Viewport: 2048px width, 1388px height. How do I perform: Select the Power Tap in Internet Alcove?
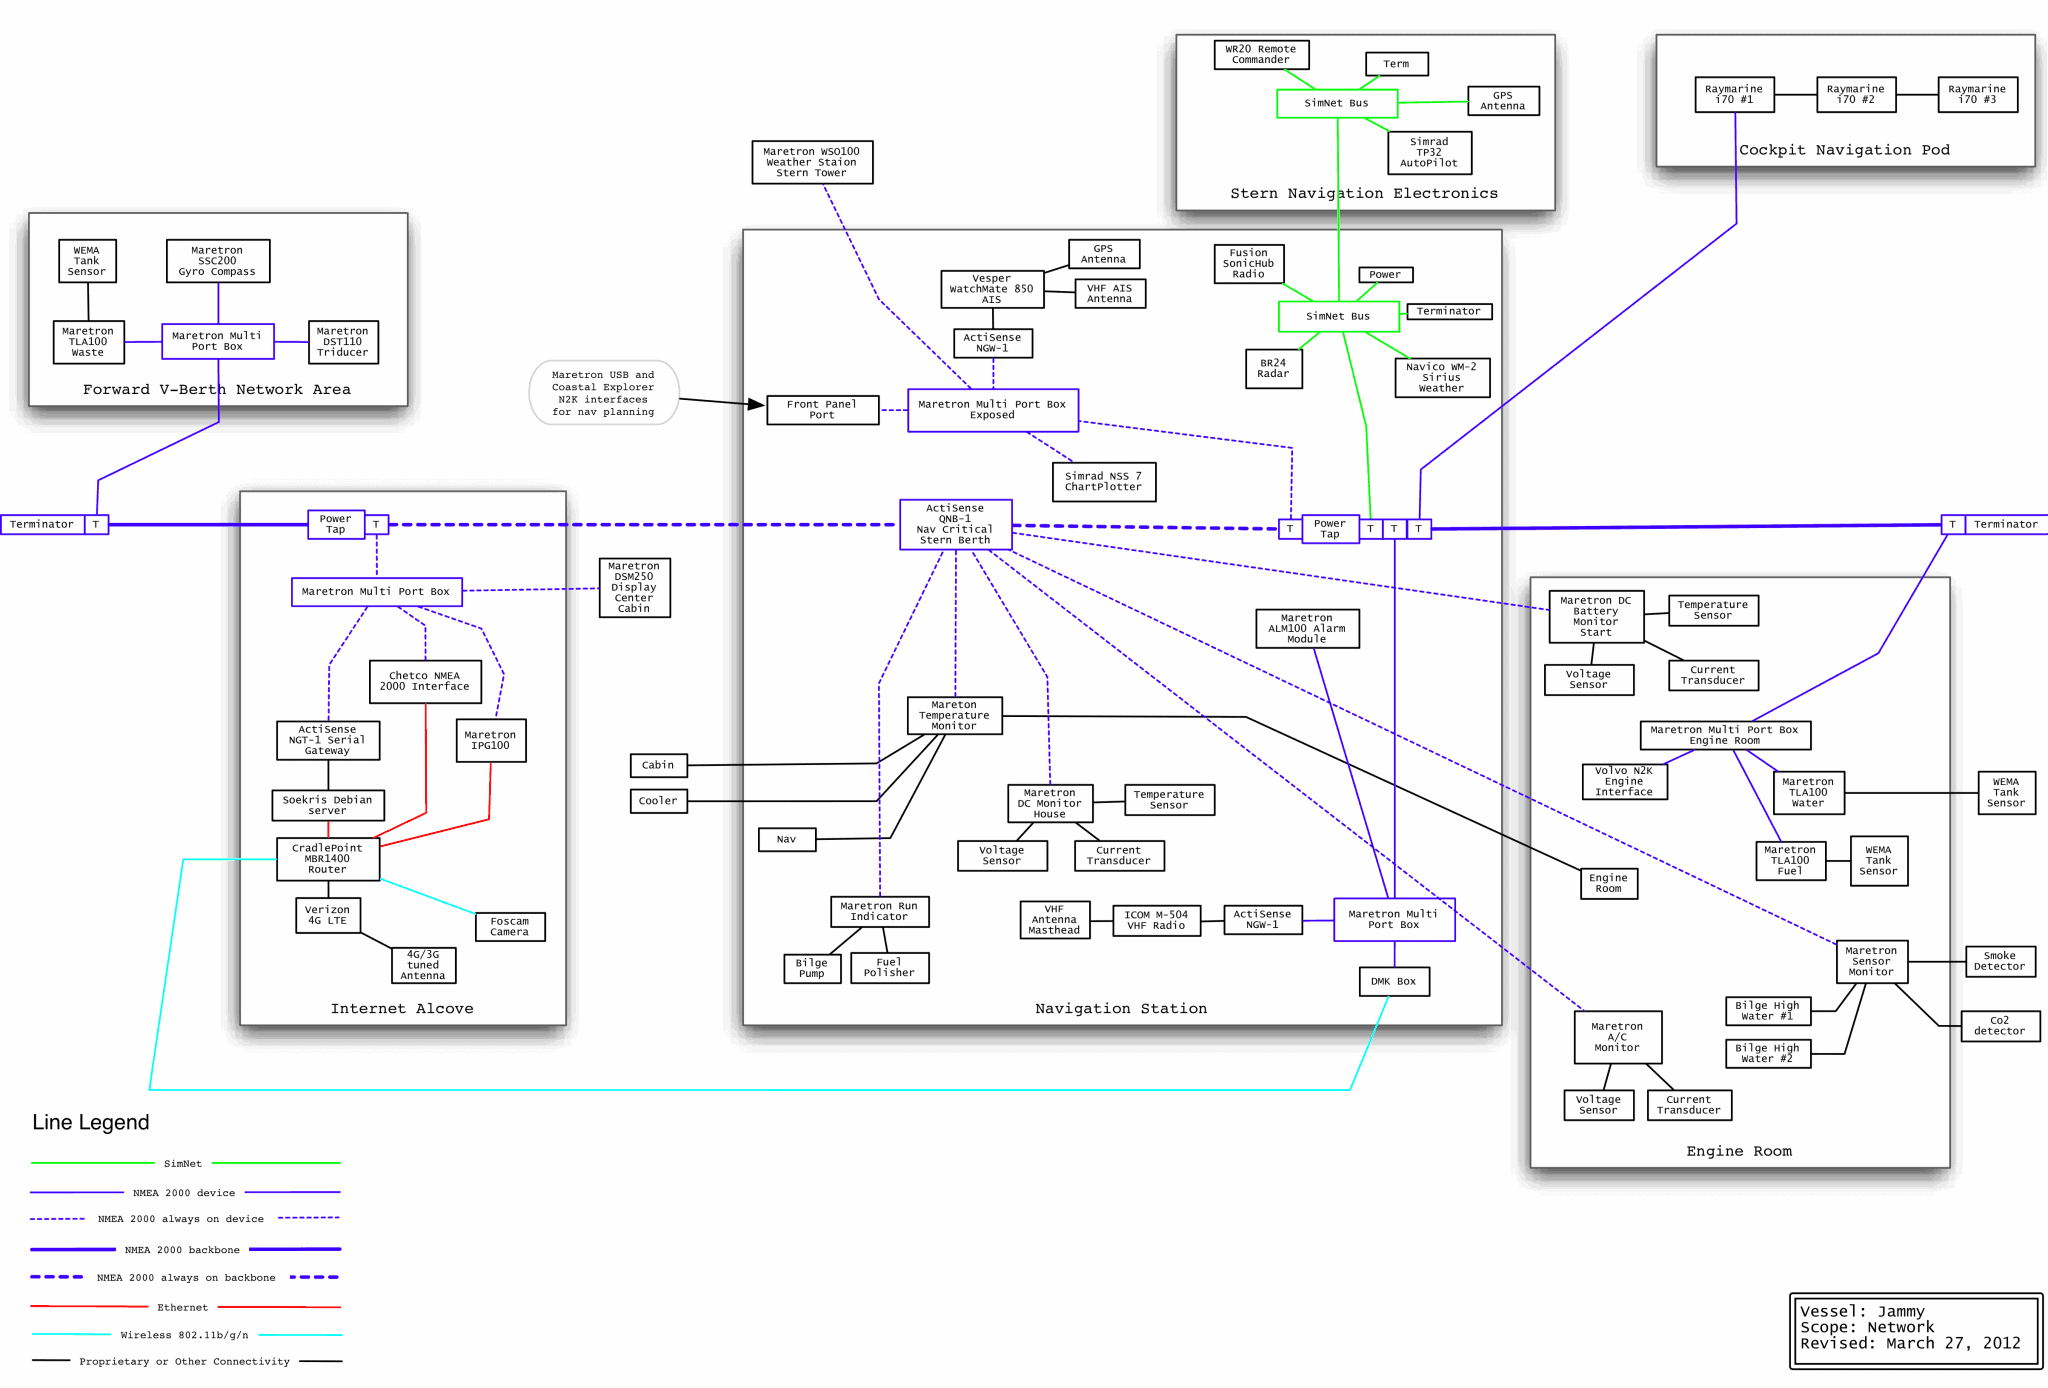pos(336,524)
